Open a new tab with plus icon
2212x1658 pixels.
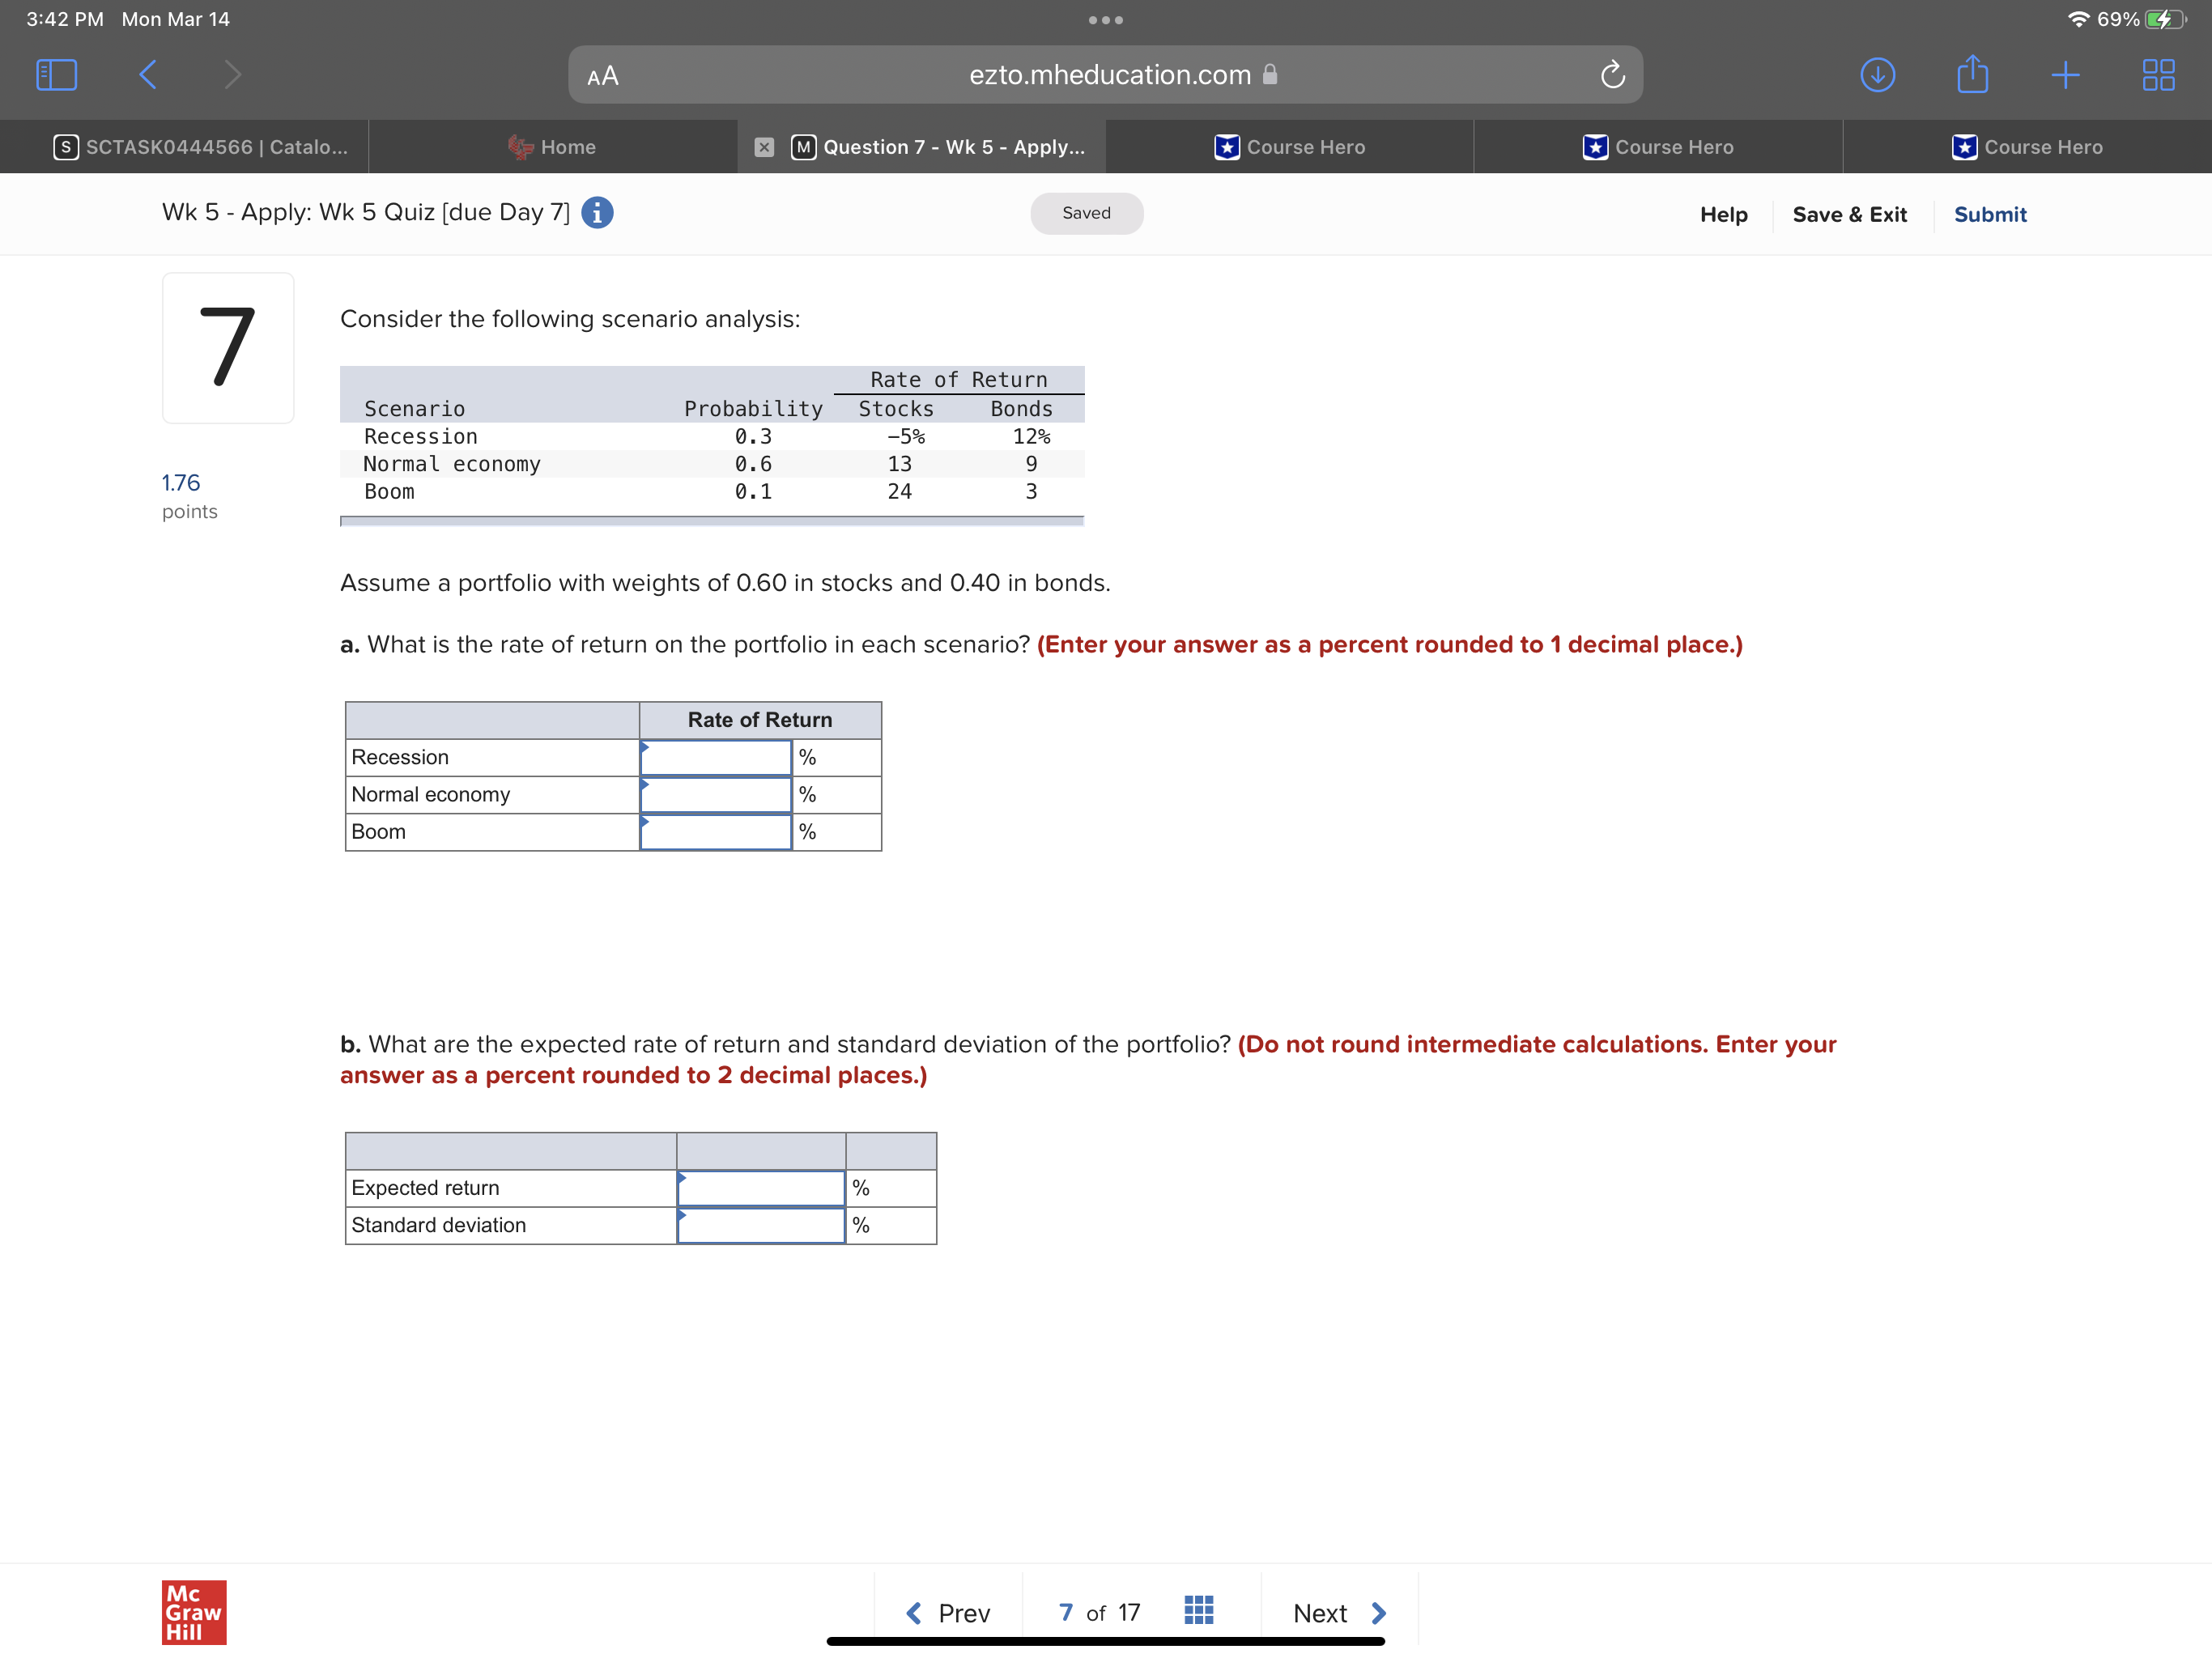coord(2065,75)
